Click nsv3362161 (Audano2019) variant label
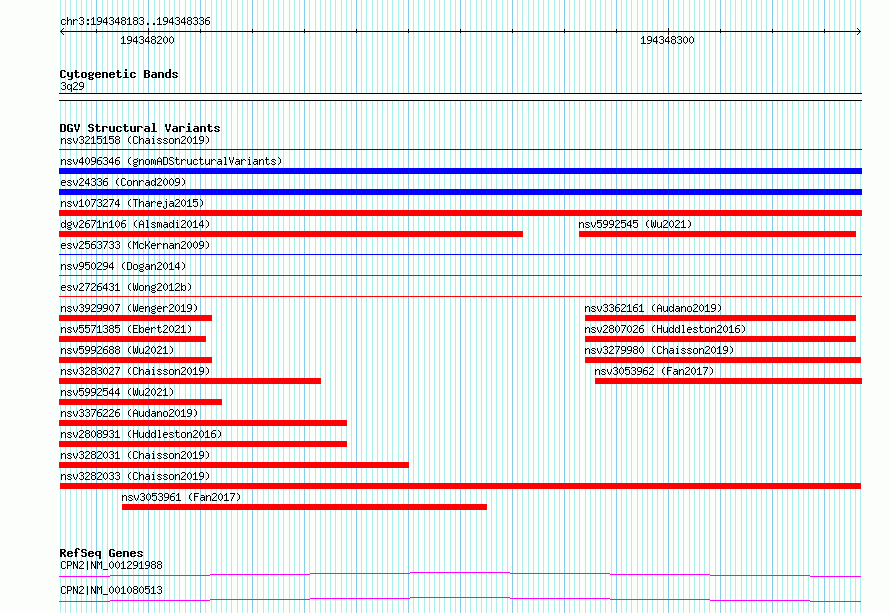This screenshot has height=613, width=890. 653,308
